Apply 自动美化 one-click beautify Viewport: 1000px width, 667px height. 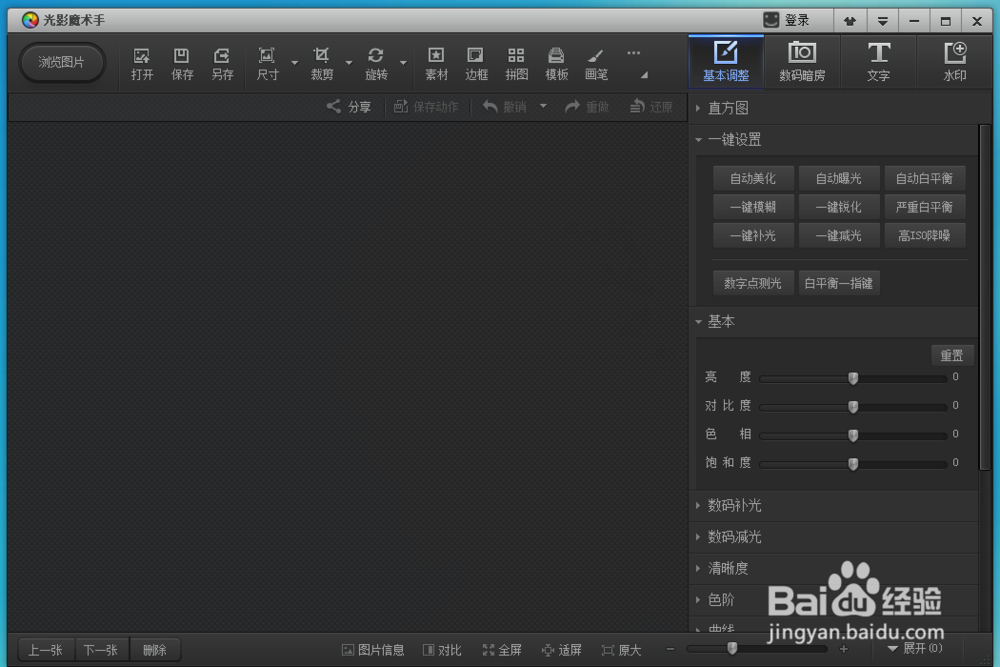[x=752, y=178]
